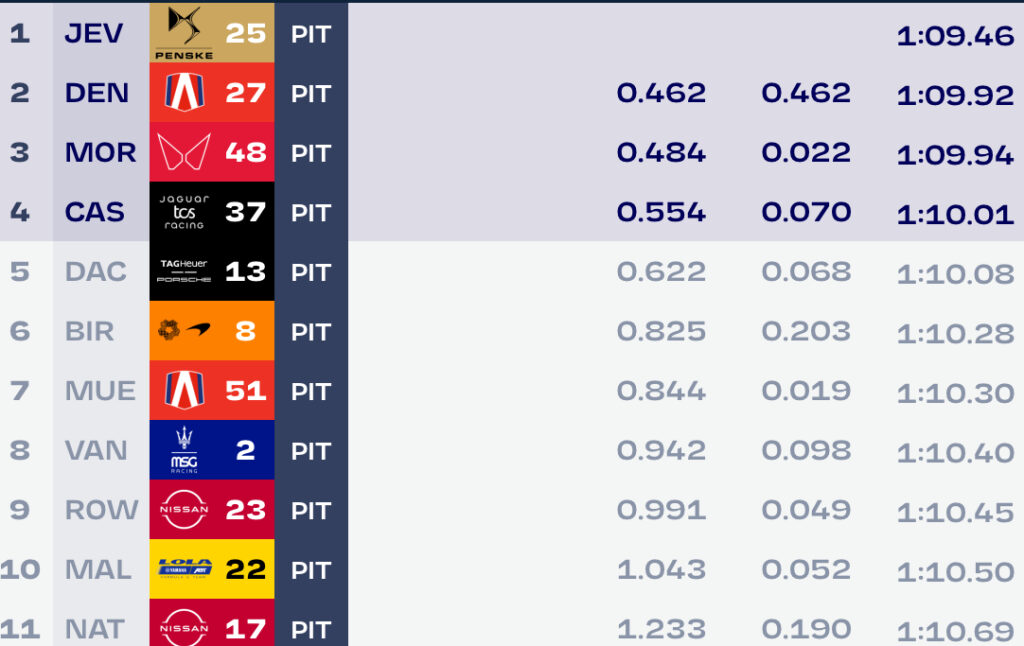
Task: Click the Lola Yamaha ABT logo
Action: coord(185,569)
